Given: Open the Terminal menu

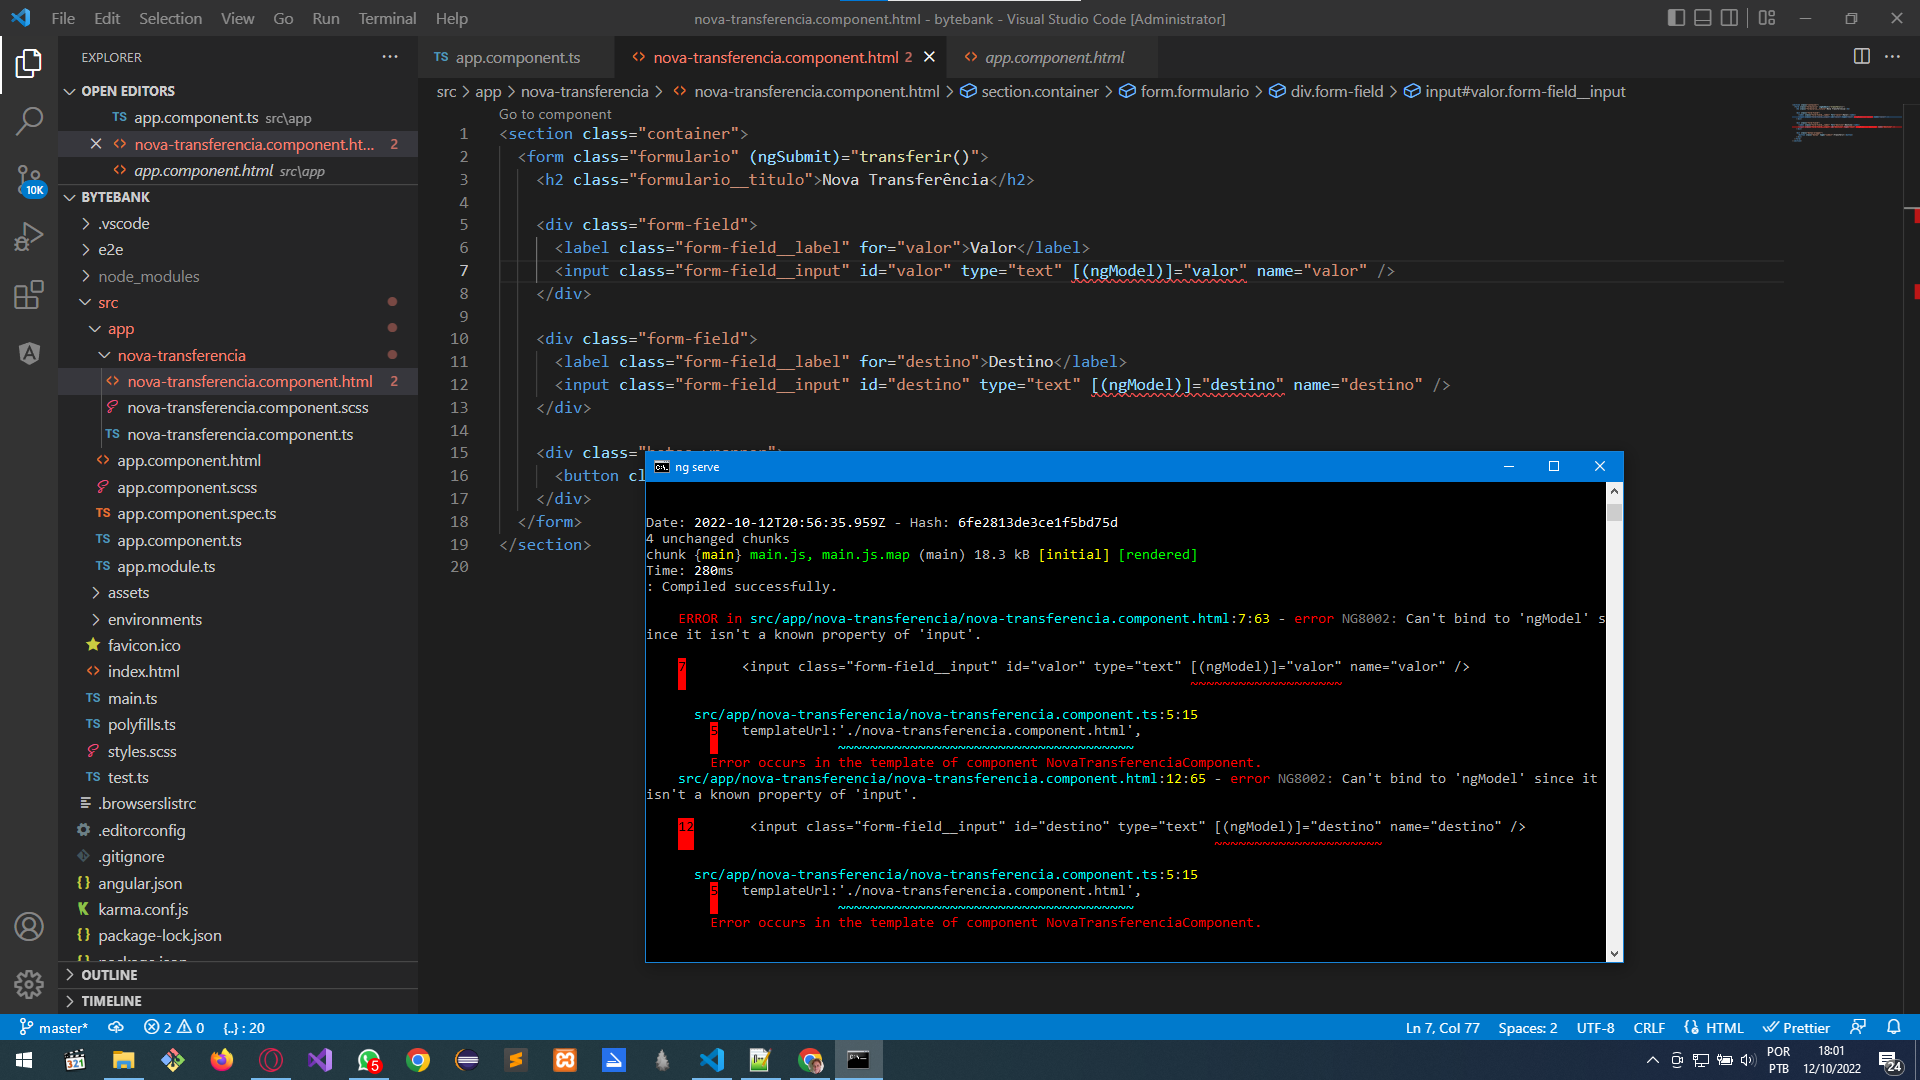Looking at the screenshot, I should tap(387, 18).
